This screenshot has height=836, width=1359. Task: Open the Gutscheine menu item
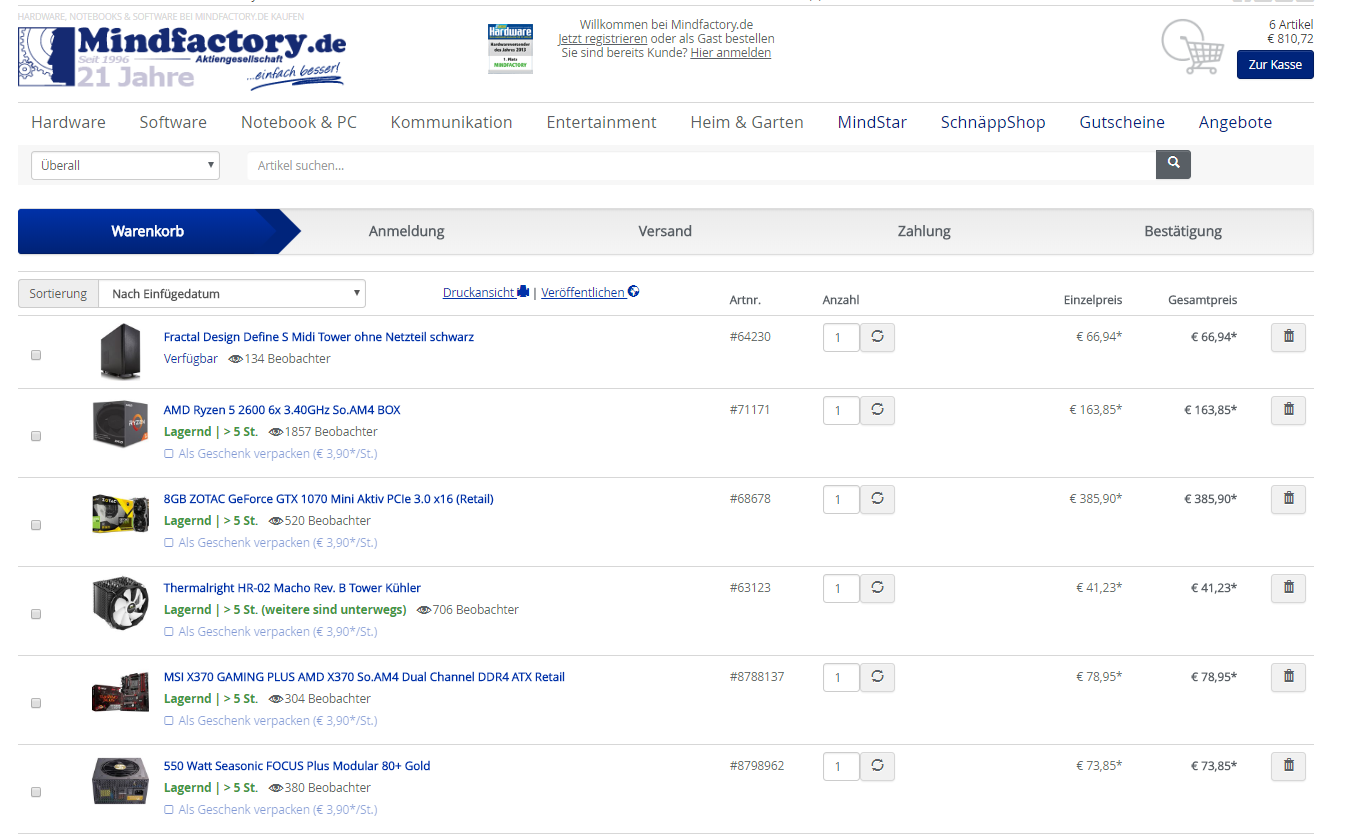point(1122,122)
